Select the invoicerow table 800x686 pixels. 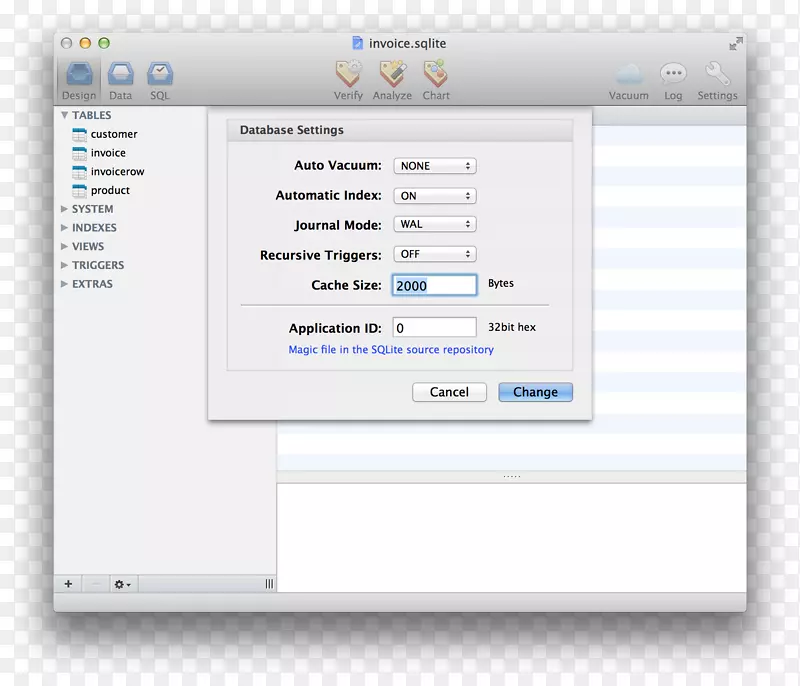117,172
